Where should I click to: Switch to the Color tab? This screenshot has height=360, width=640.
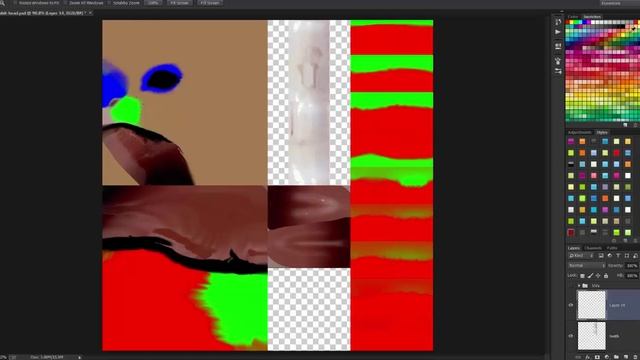573,17
